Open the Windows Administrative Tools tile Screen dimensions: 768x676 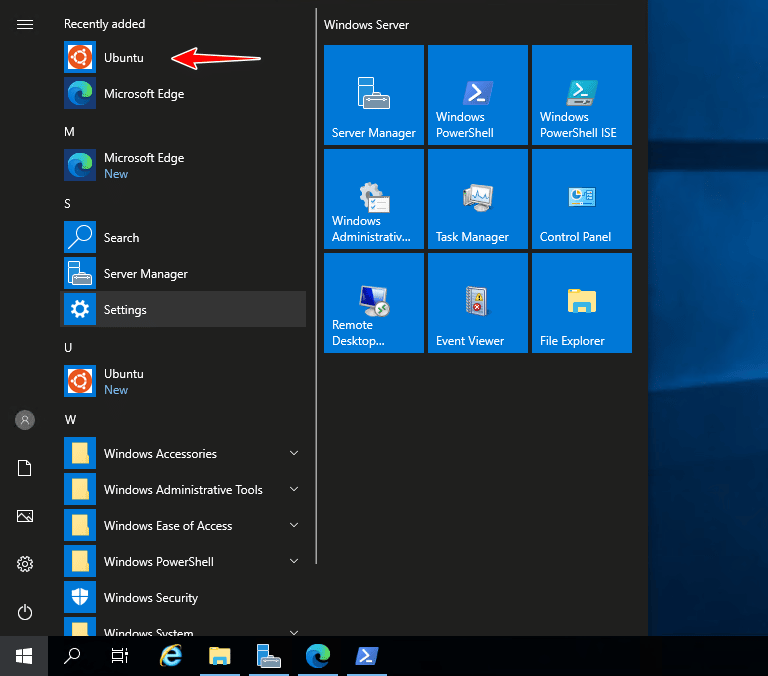click(374, 199)
